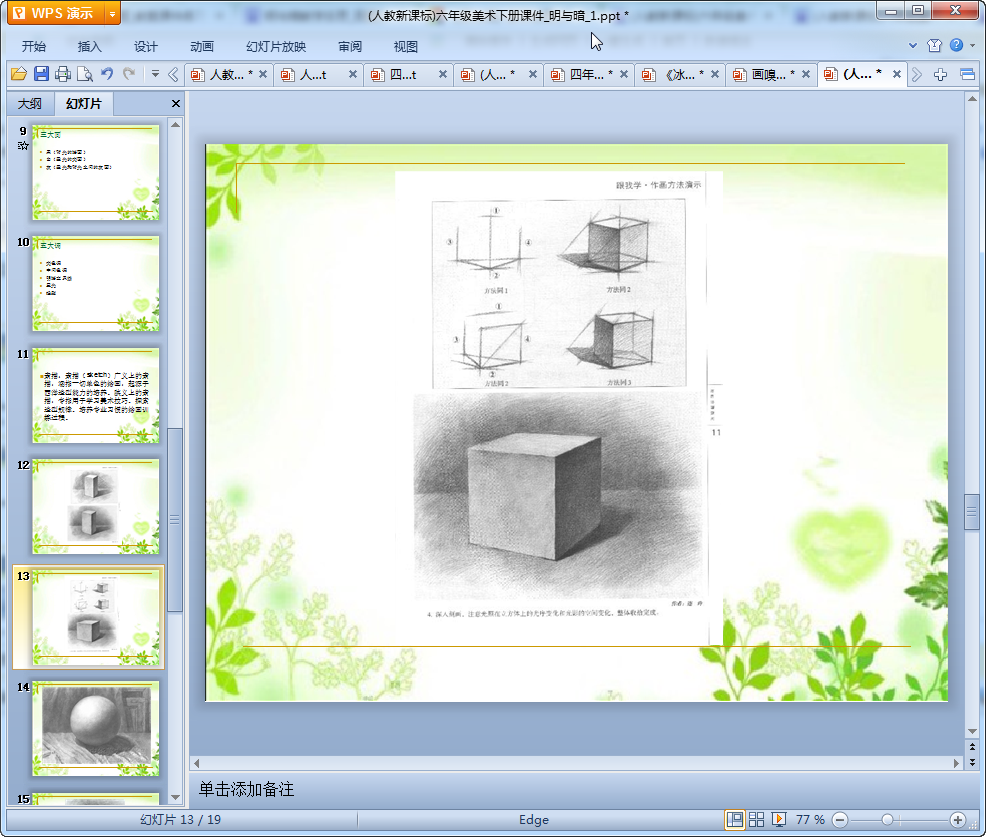Click the Print icon in toolbar
Image resolution: width=986 pixels, height=837 pixels.
pos(63,74)
